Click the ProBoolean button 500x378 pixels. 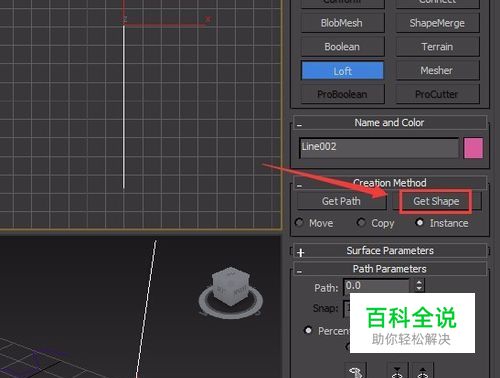(x=342, y=94)
